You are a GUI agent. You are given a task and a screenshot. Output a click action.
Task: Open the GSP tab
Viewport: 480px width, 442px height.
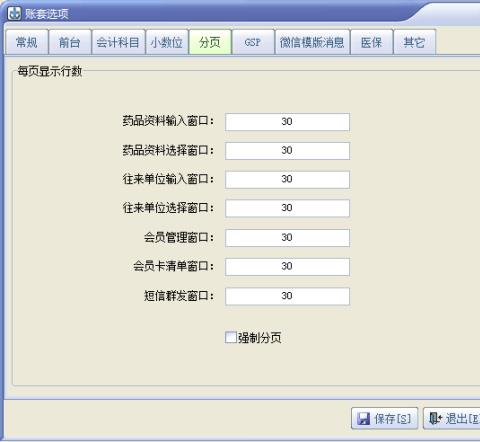coord(253,42)
